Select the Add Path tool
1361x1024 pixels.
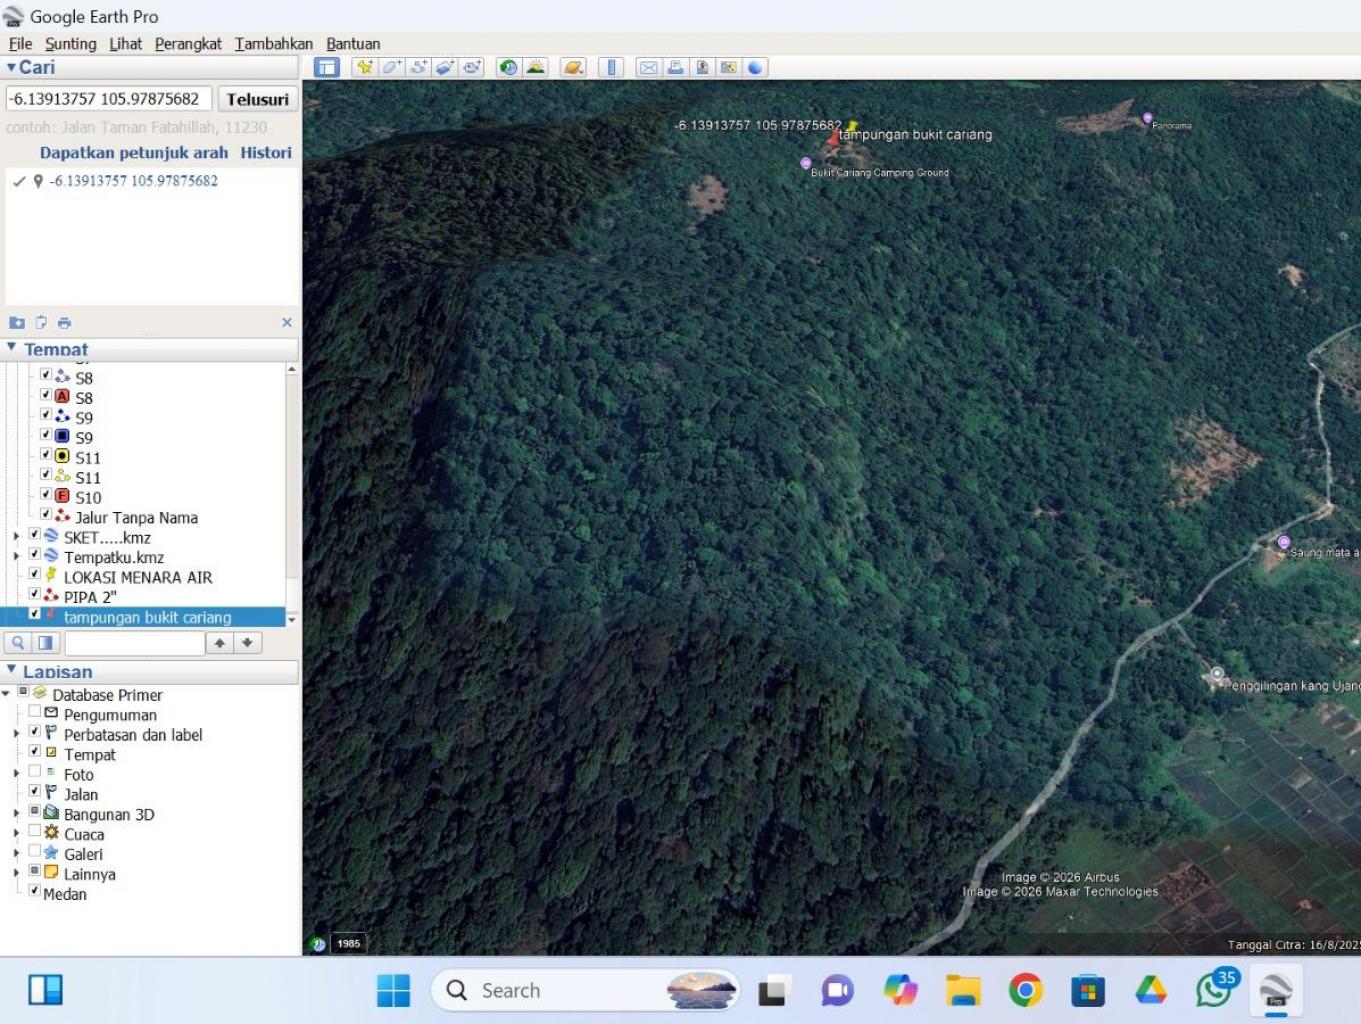click(x=418, y=67)
